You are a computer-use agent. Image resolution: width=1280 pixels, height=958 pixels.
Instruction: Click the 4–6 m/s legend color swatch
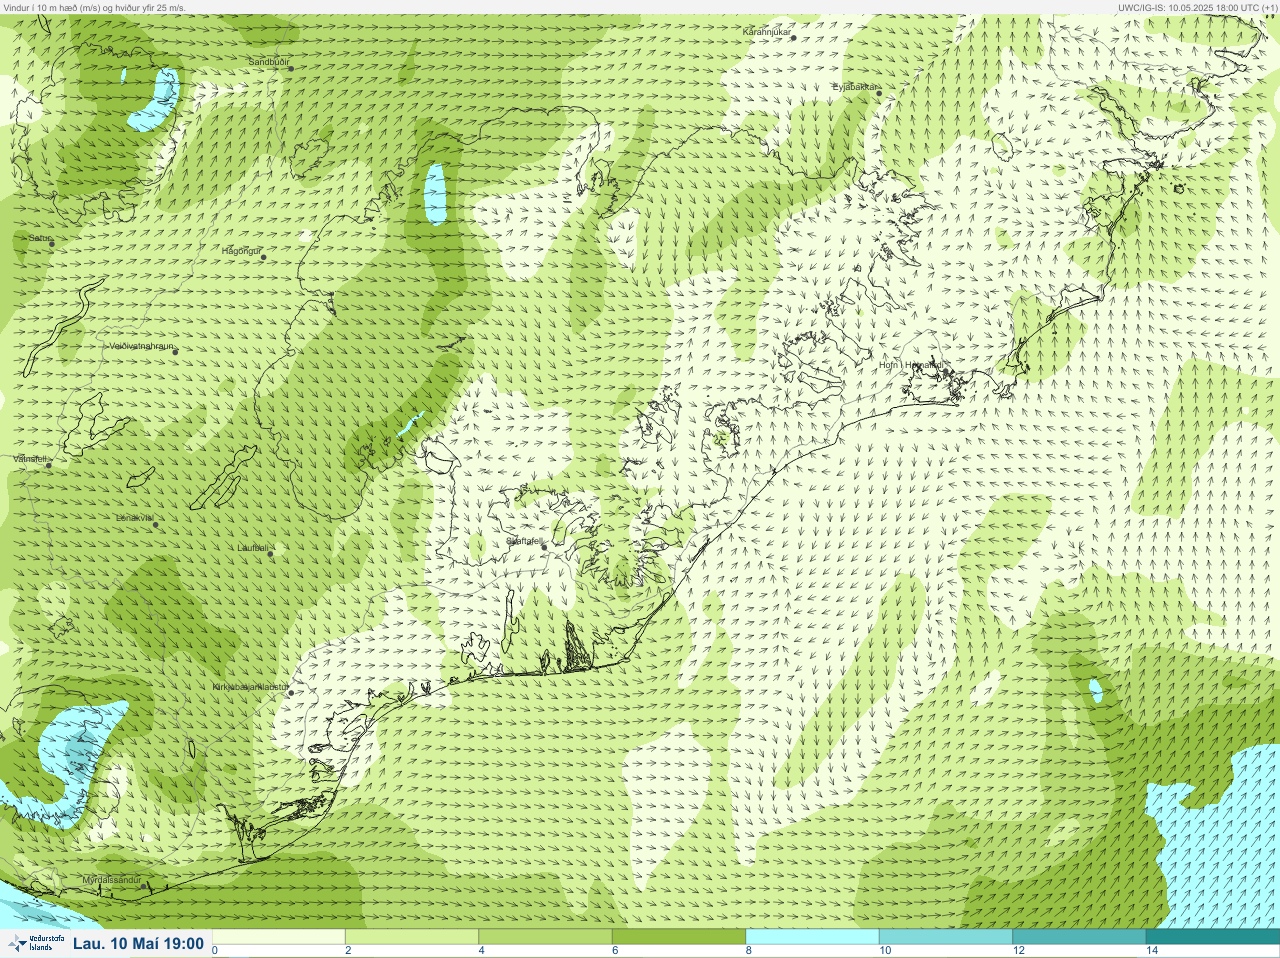(x=545, y=937)
